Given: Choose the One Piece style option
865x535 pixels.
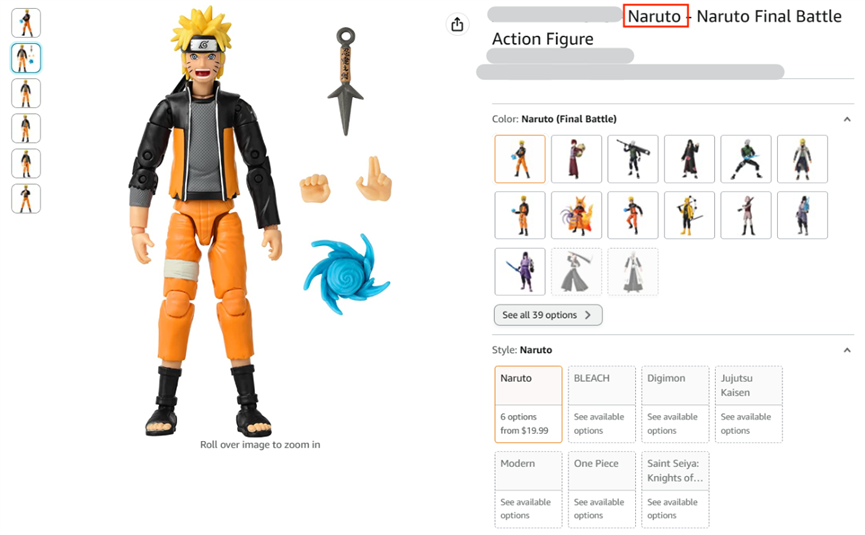Looking at the screenshot, I should [602, 490].
